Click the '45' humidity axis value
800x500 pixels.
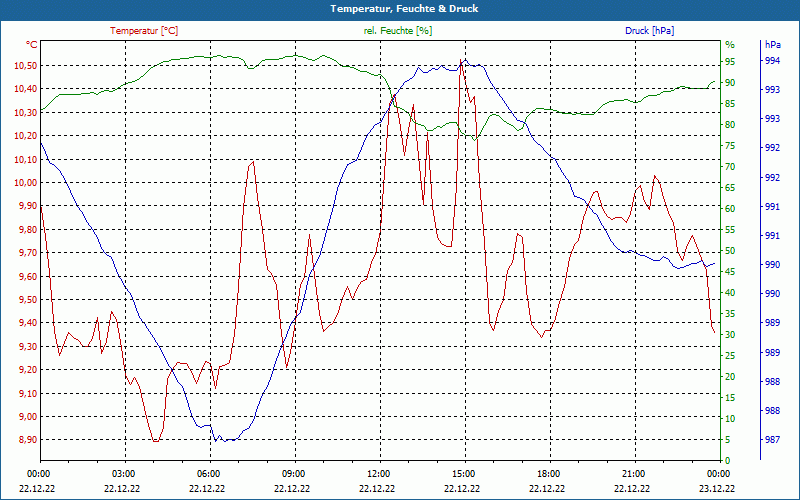(730, 272)
